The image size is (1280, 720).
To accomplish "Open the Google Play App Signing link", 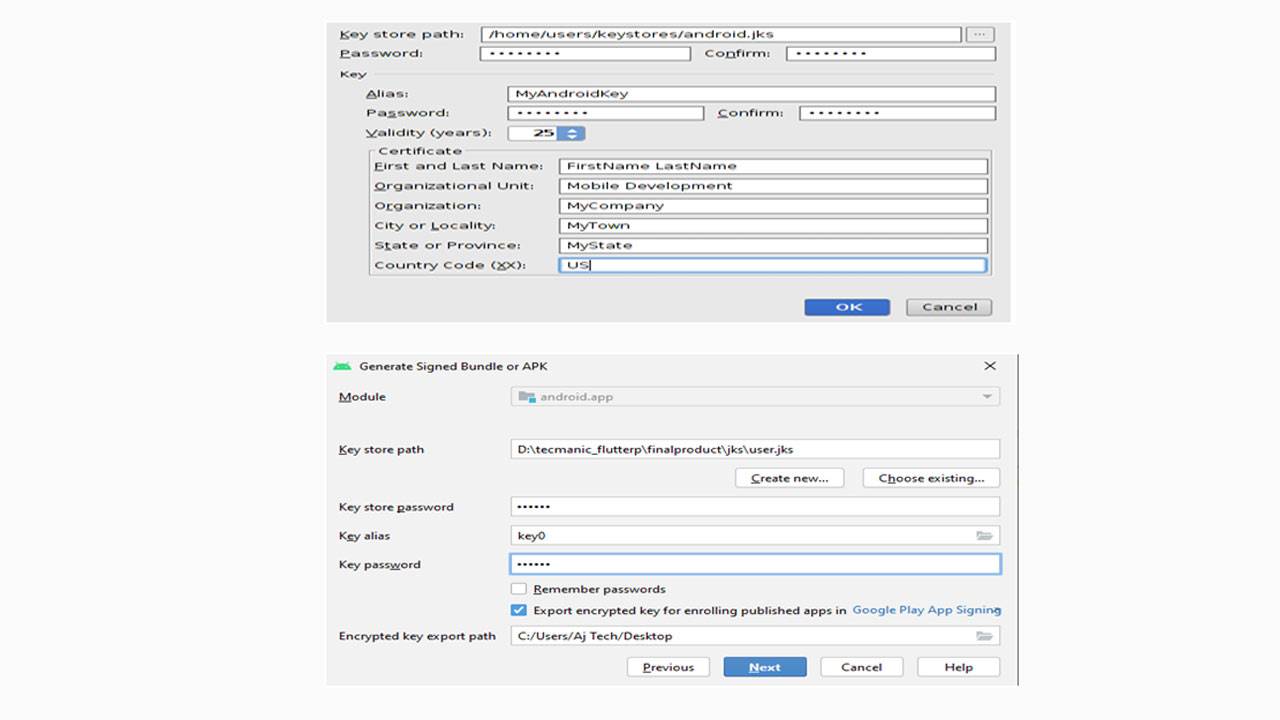I will coord(926,610).
